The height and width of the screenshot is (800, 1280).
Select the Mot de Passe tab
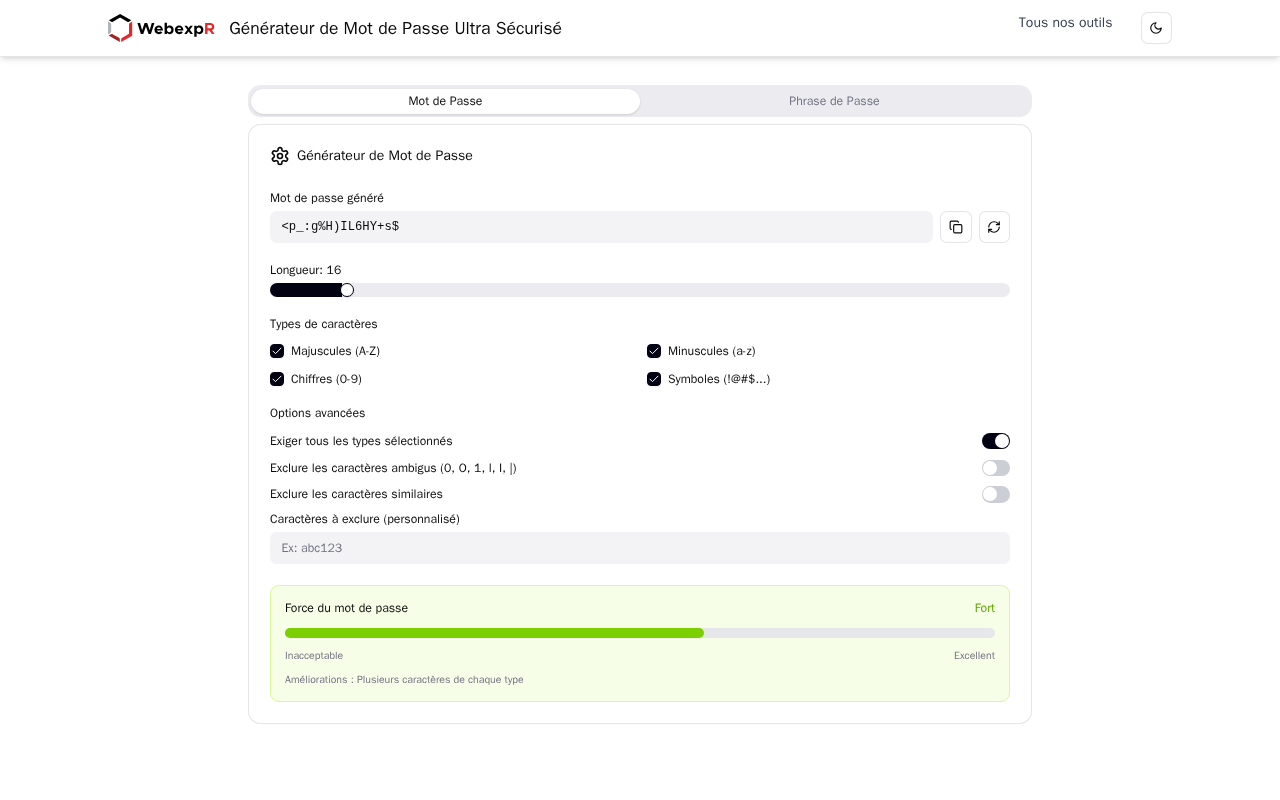[445, 101]
